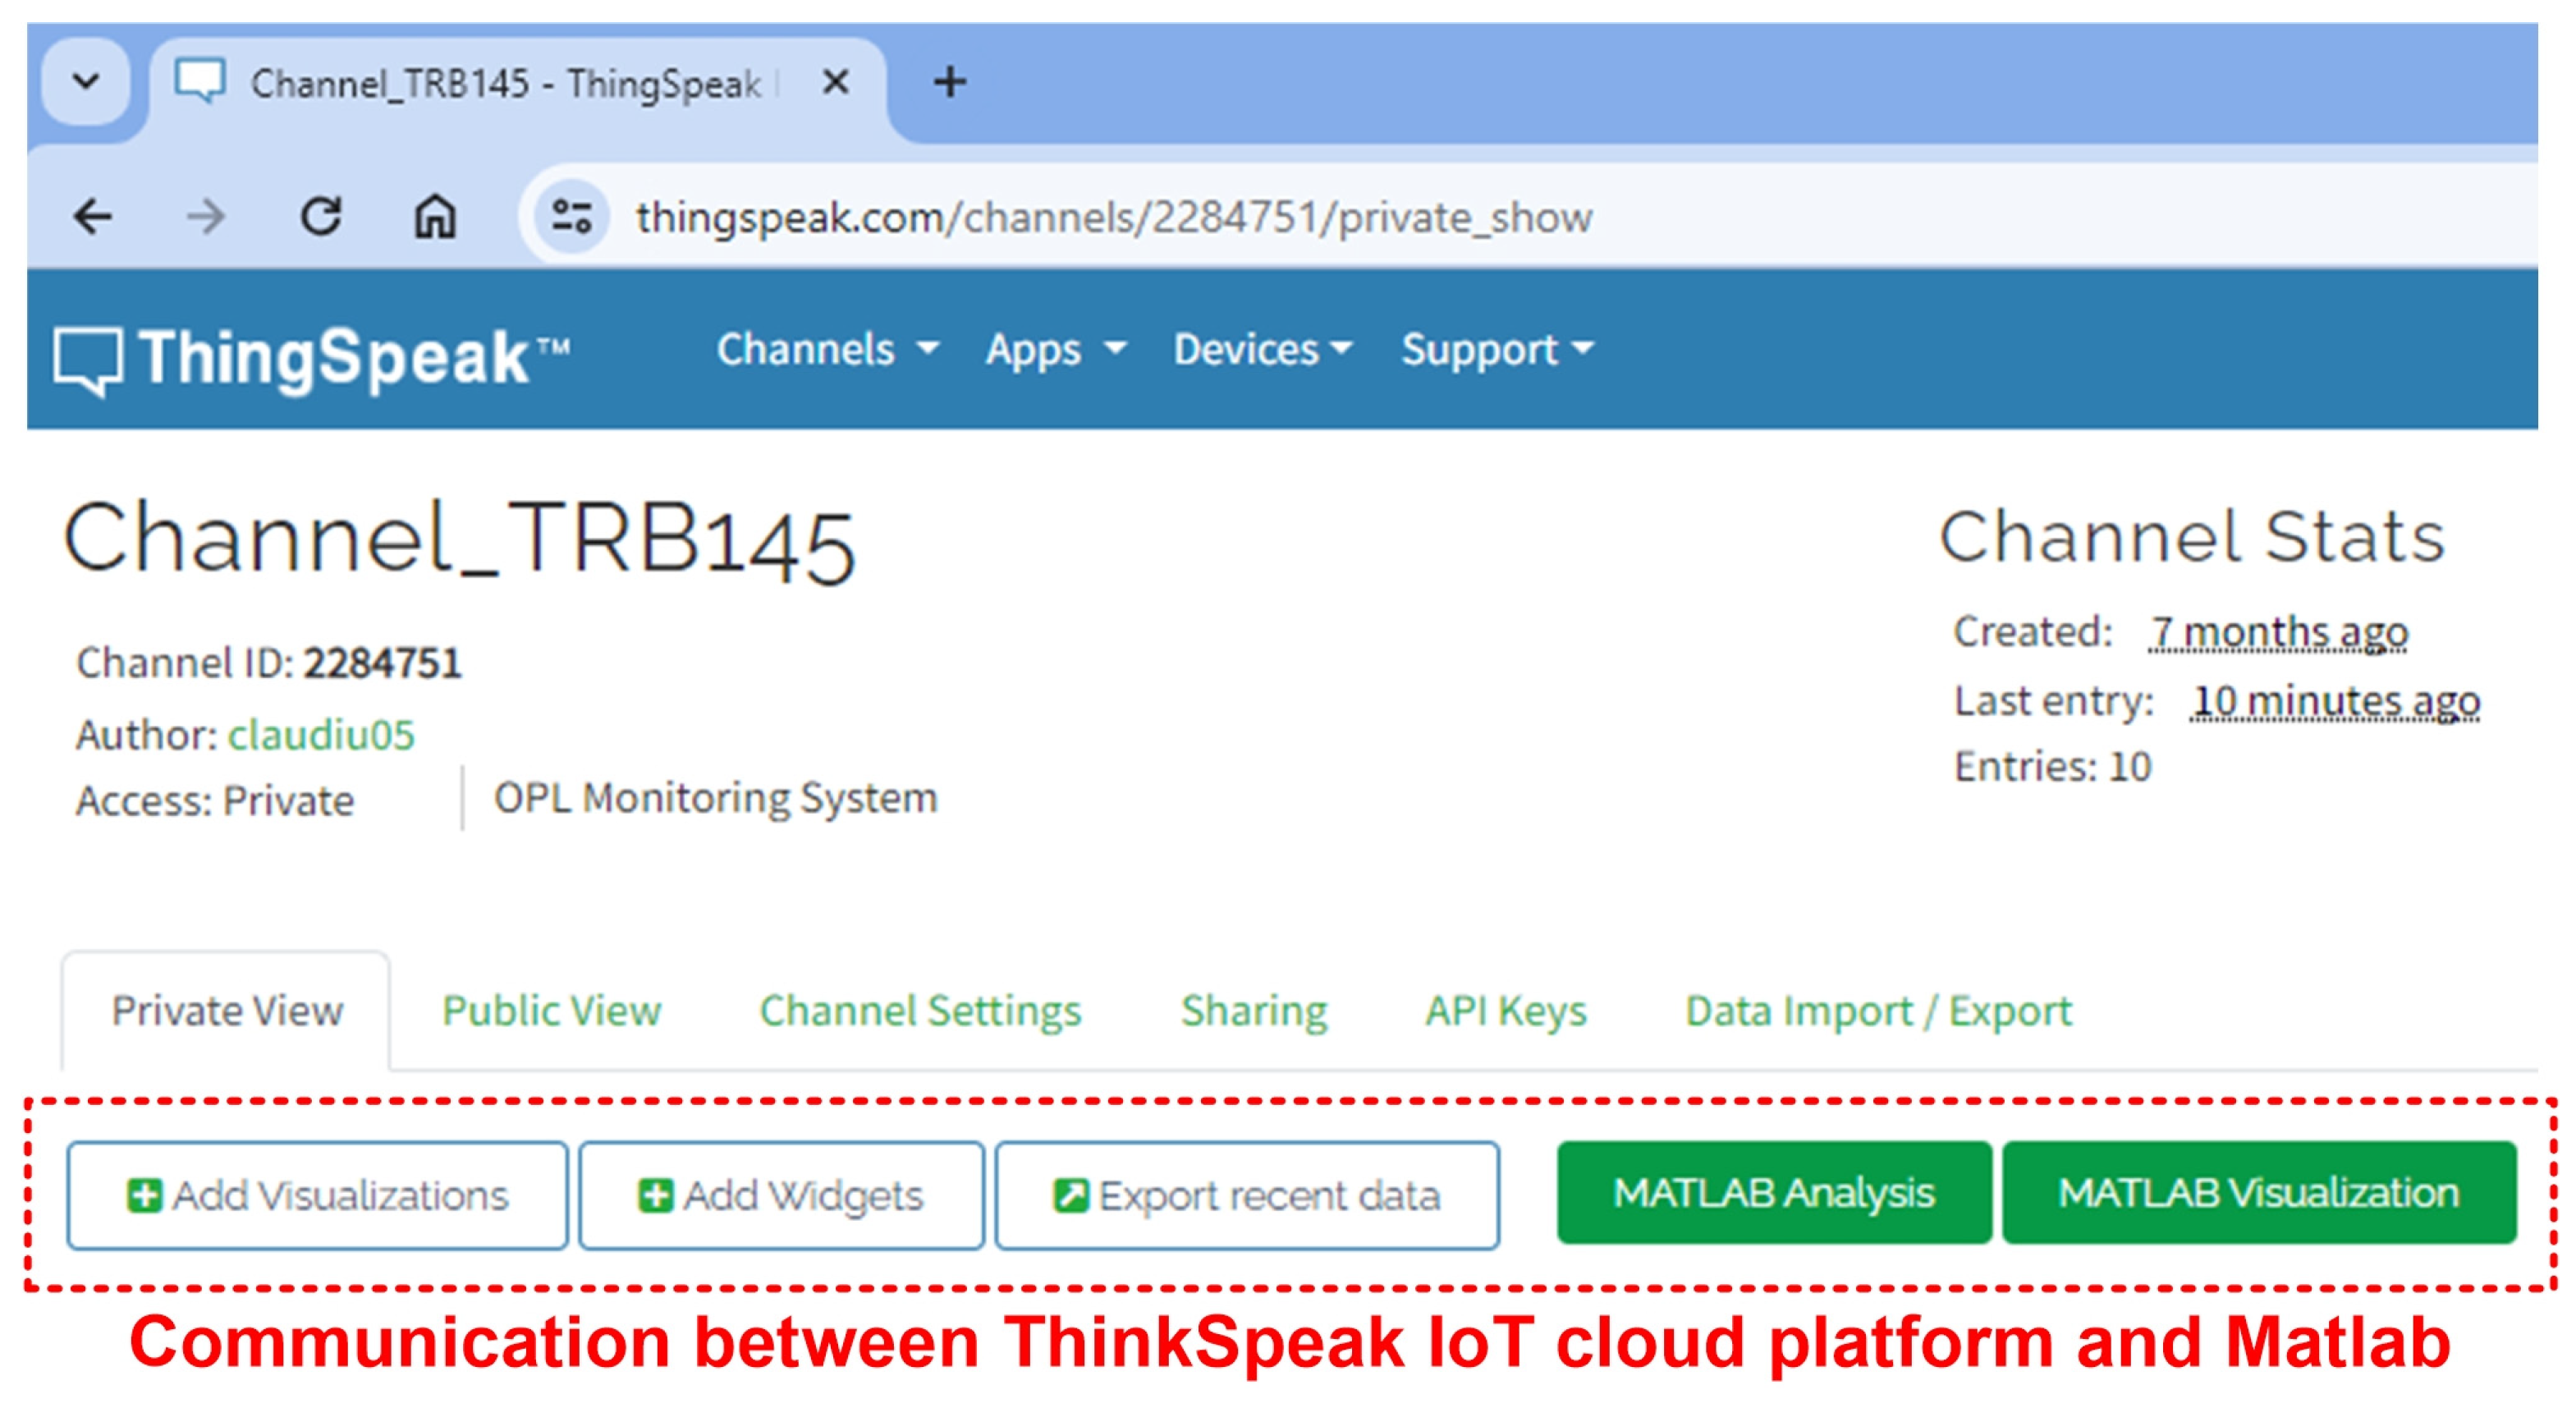Close the Channel_TRB145 browser tab
The image size is (2576, 1408).
(835, 82)
